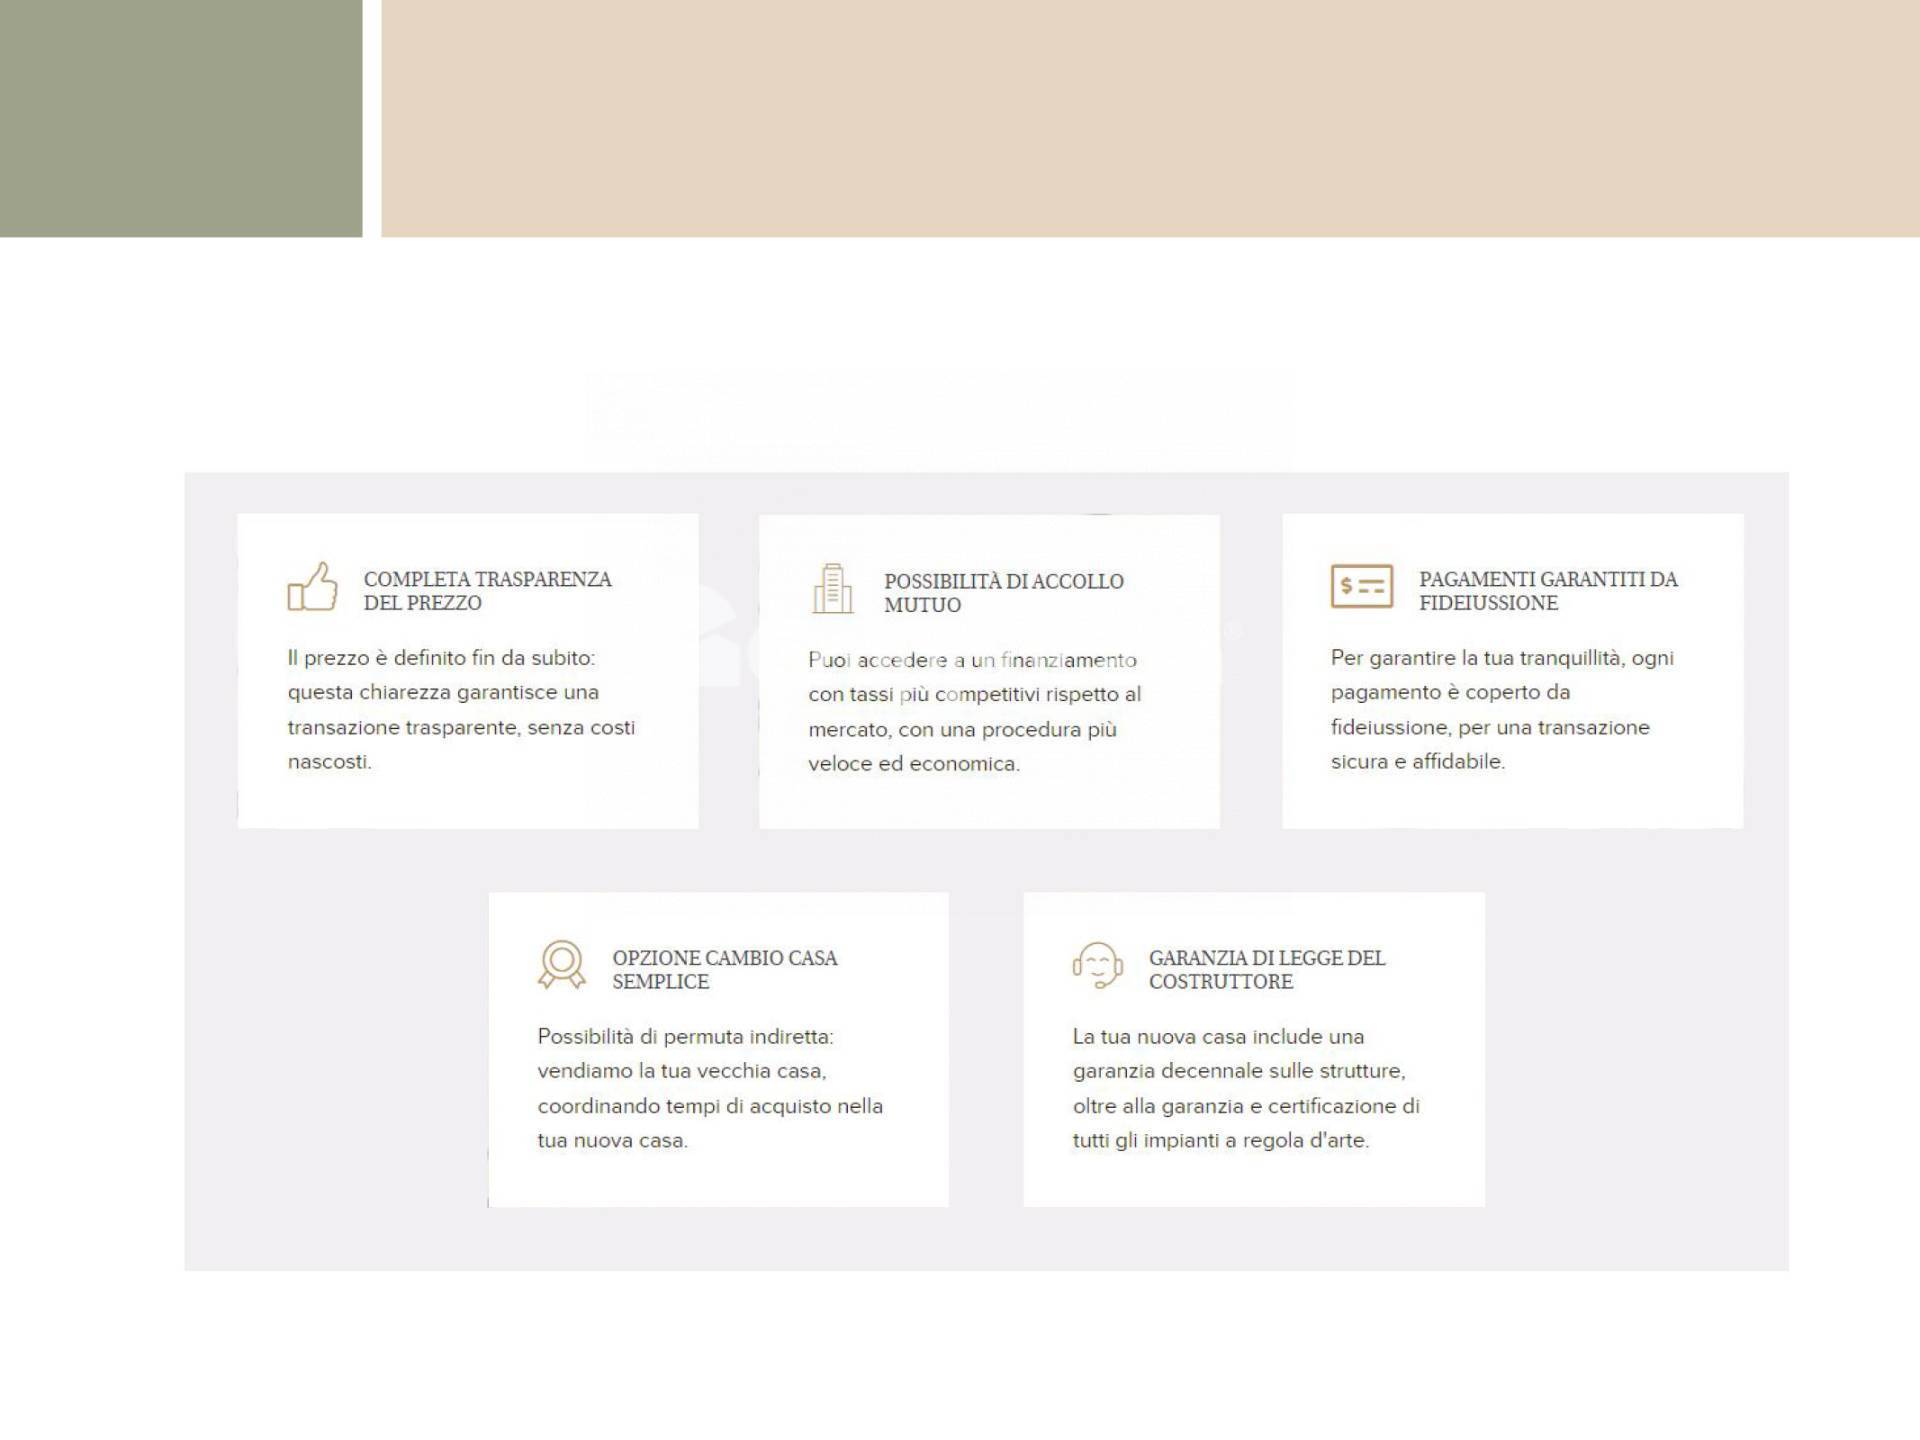Click the headset support agent icon
The image size is (1920, 1440).
point(1097,965)
